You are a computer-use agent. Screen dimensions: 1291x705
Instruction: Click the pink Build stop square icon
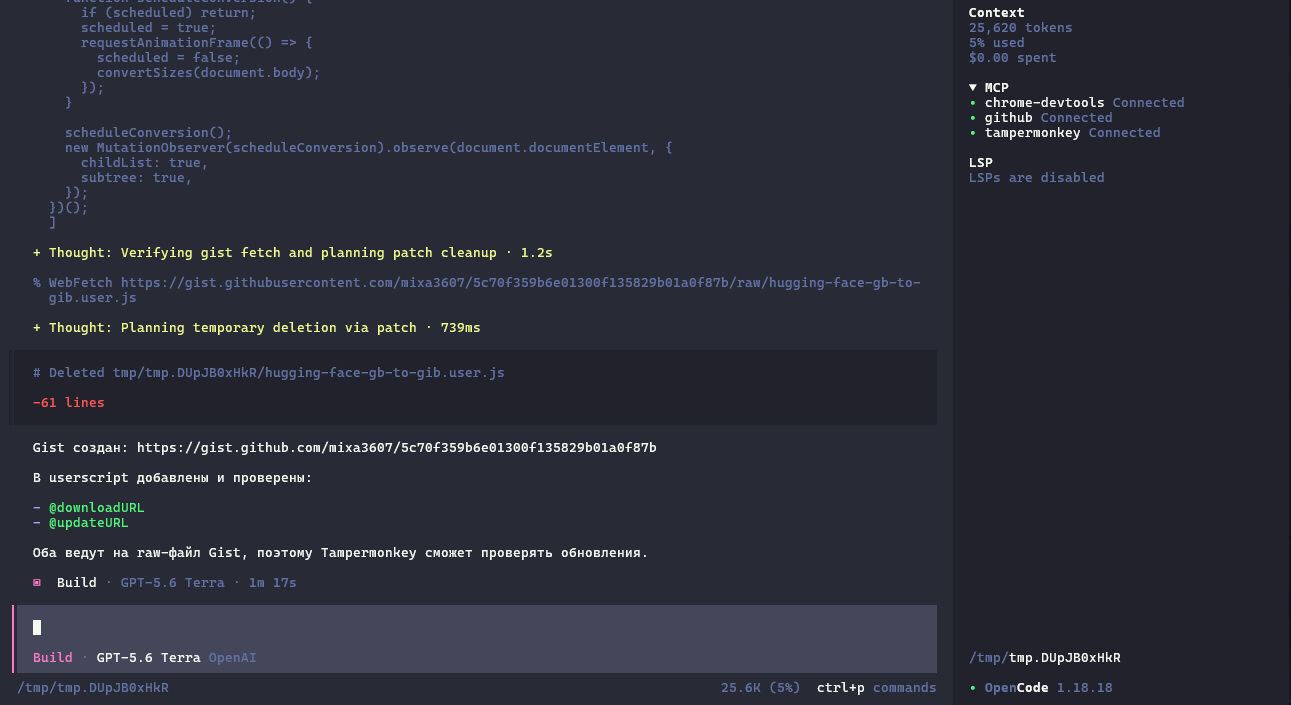[x=37, y=582]
